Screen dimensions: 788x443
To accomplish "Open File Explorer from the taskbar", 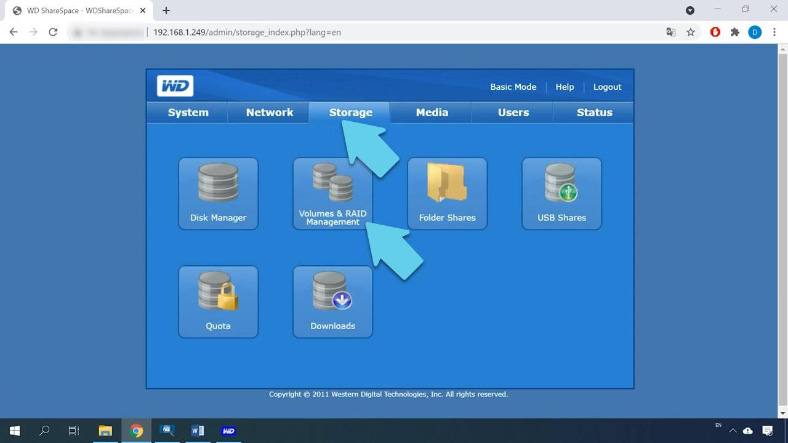I will tap(105, 430).
